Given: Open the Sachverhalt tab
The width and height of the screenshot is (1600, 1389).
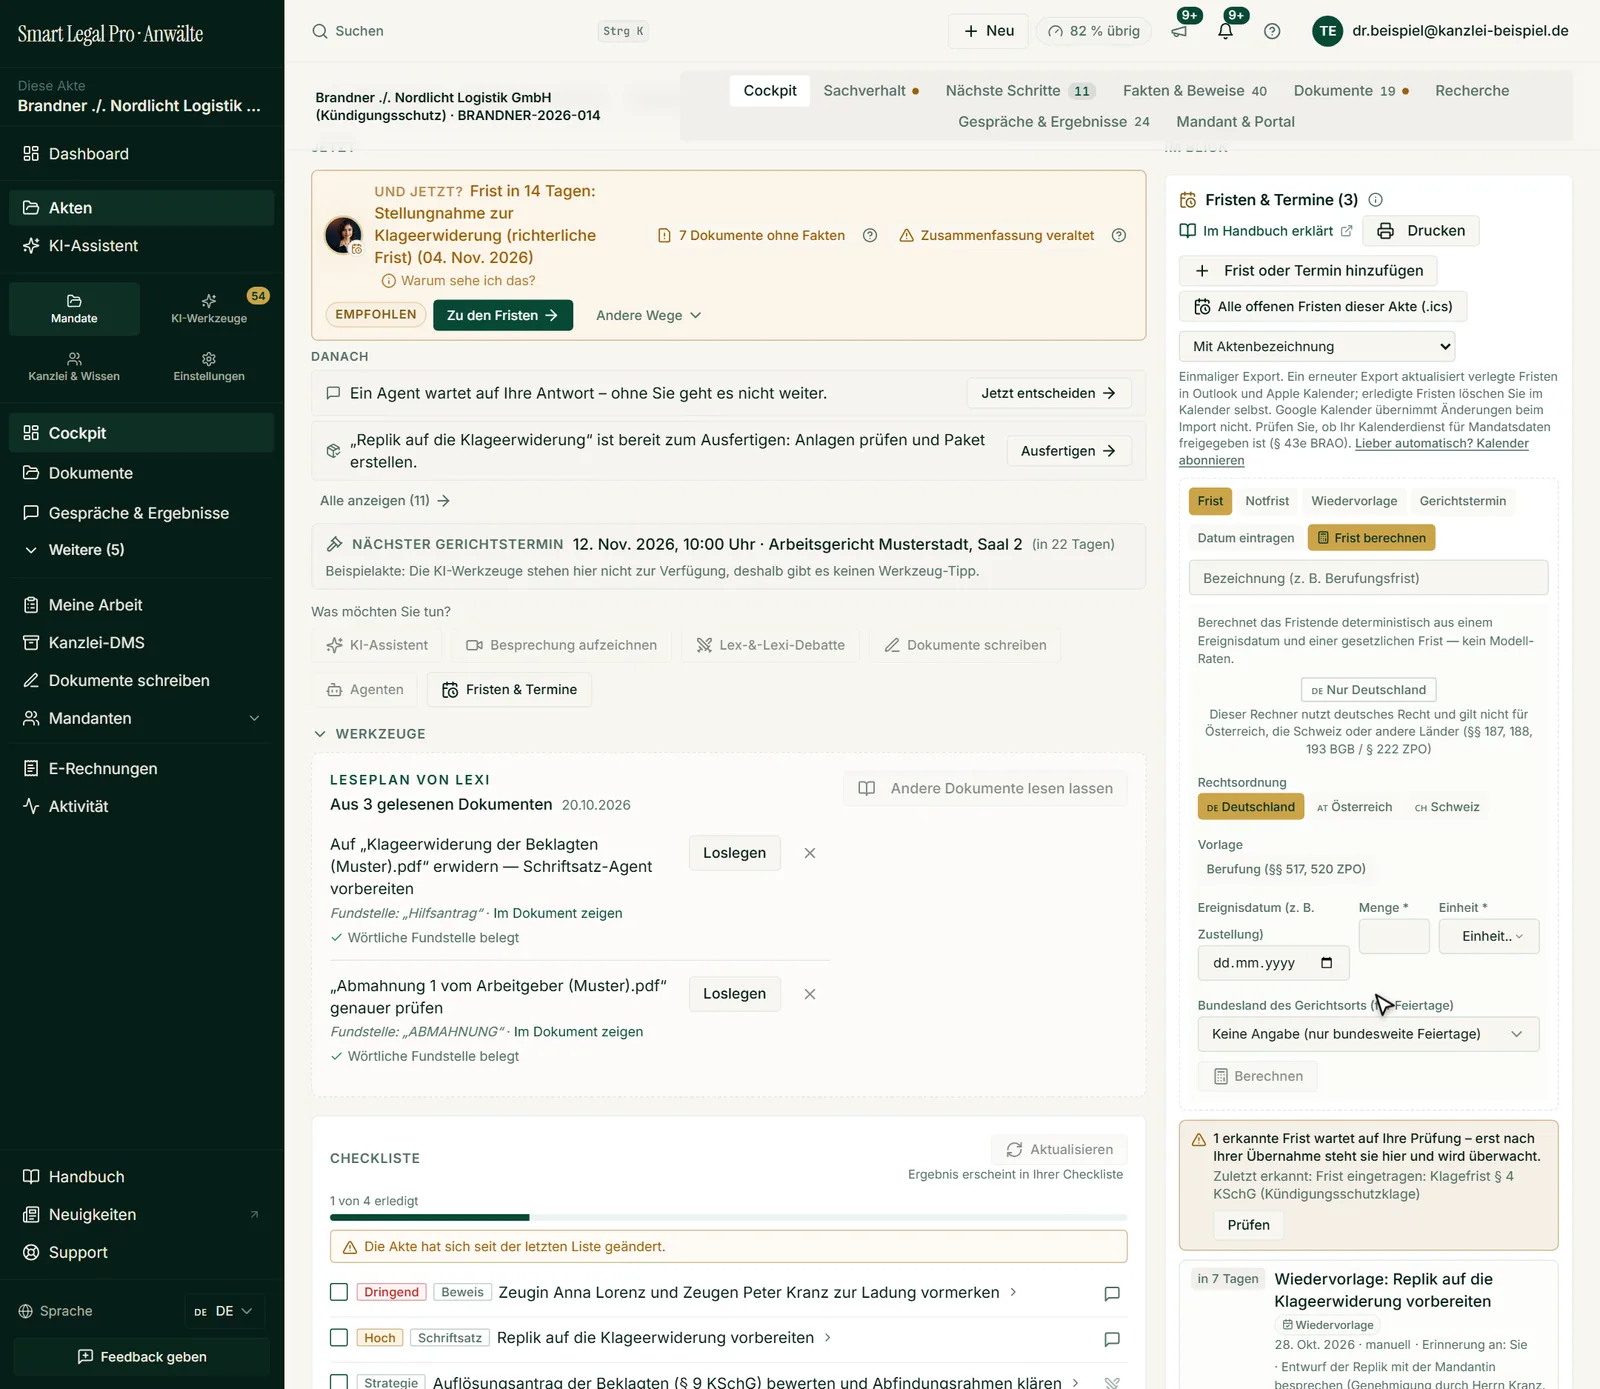Looking at the screenshot, I should (x=871, y=91).
